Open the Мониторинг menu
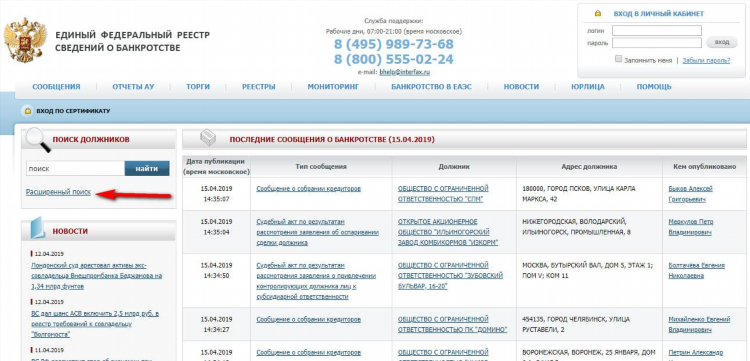This screenshot has width=750, height=361. coord(333,87)
